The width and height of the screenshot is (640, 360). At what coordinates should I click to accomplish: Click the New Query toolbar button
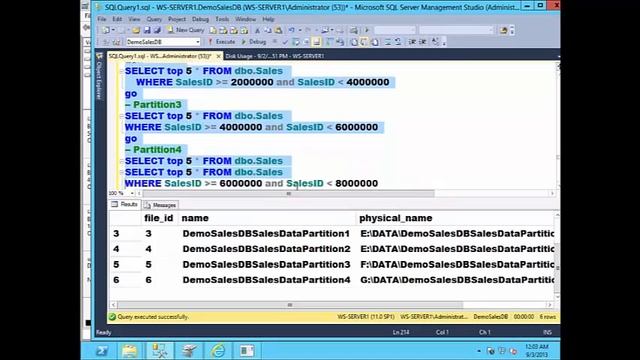186,30
